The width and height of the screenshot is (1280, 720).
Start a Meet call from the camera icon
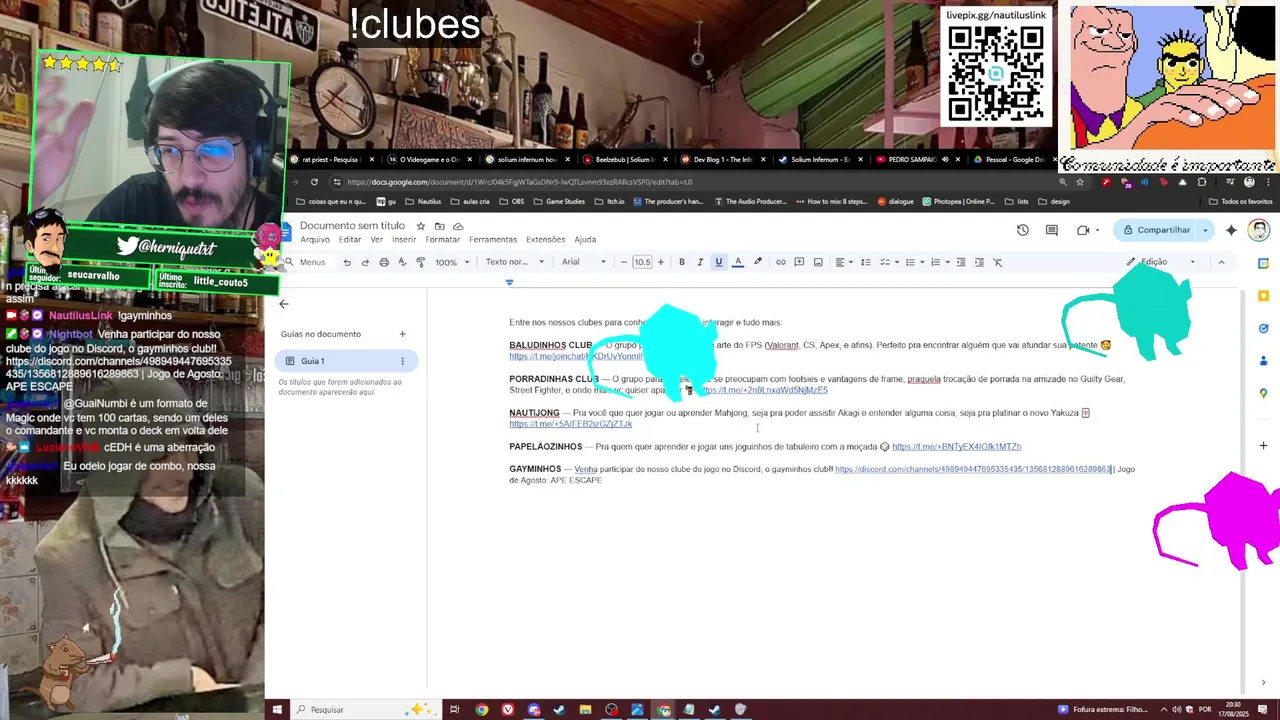pos(1083,230)
